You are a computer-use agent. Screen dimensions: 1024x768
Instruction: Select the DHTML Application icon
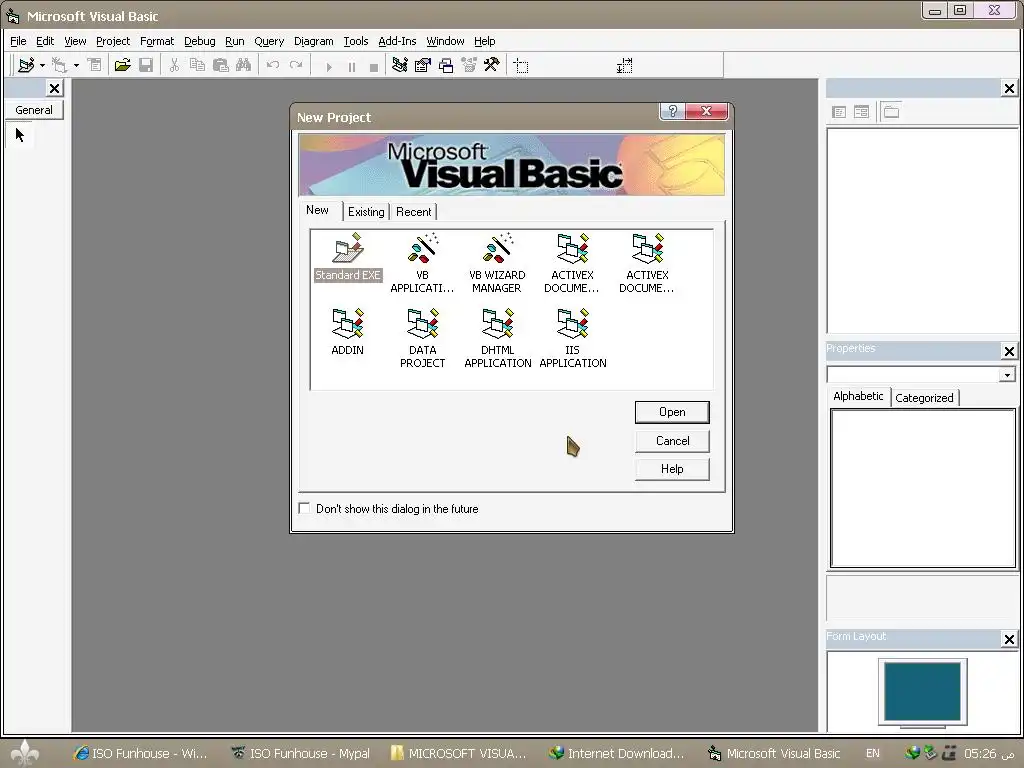[x=498, y=338]
